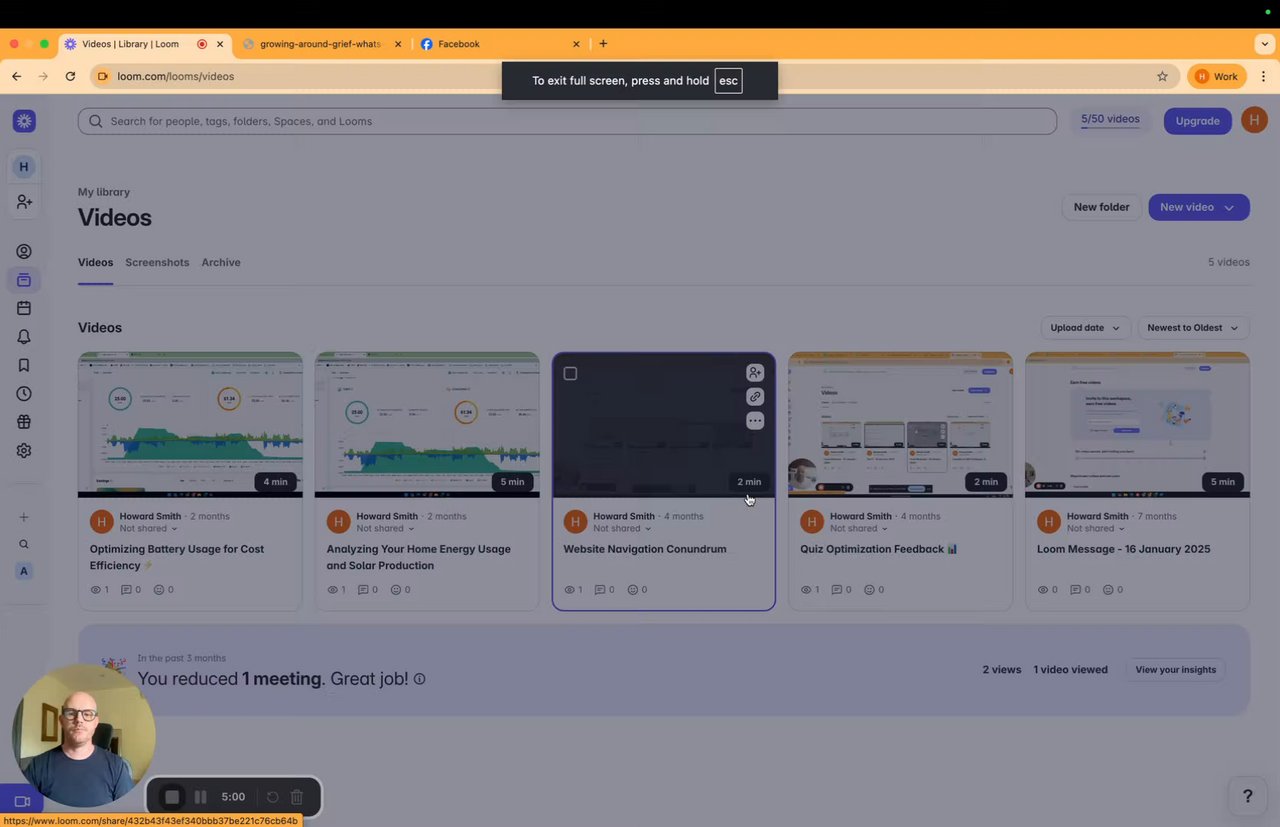Go back with the browser back arrow
Viewport: 1280px width, 827px height.
(16, 76)
